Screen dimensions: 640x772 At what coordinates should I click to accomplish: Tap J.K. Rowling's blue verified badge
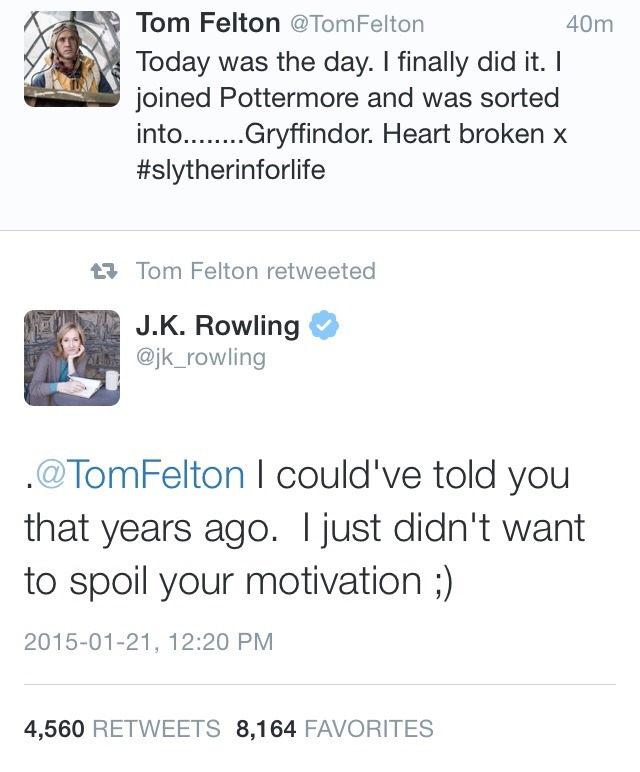point(328,326)
